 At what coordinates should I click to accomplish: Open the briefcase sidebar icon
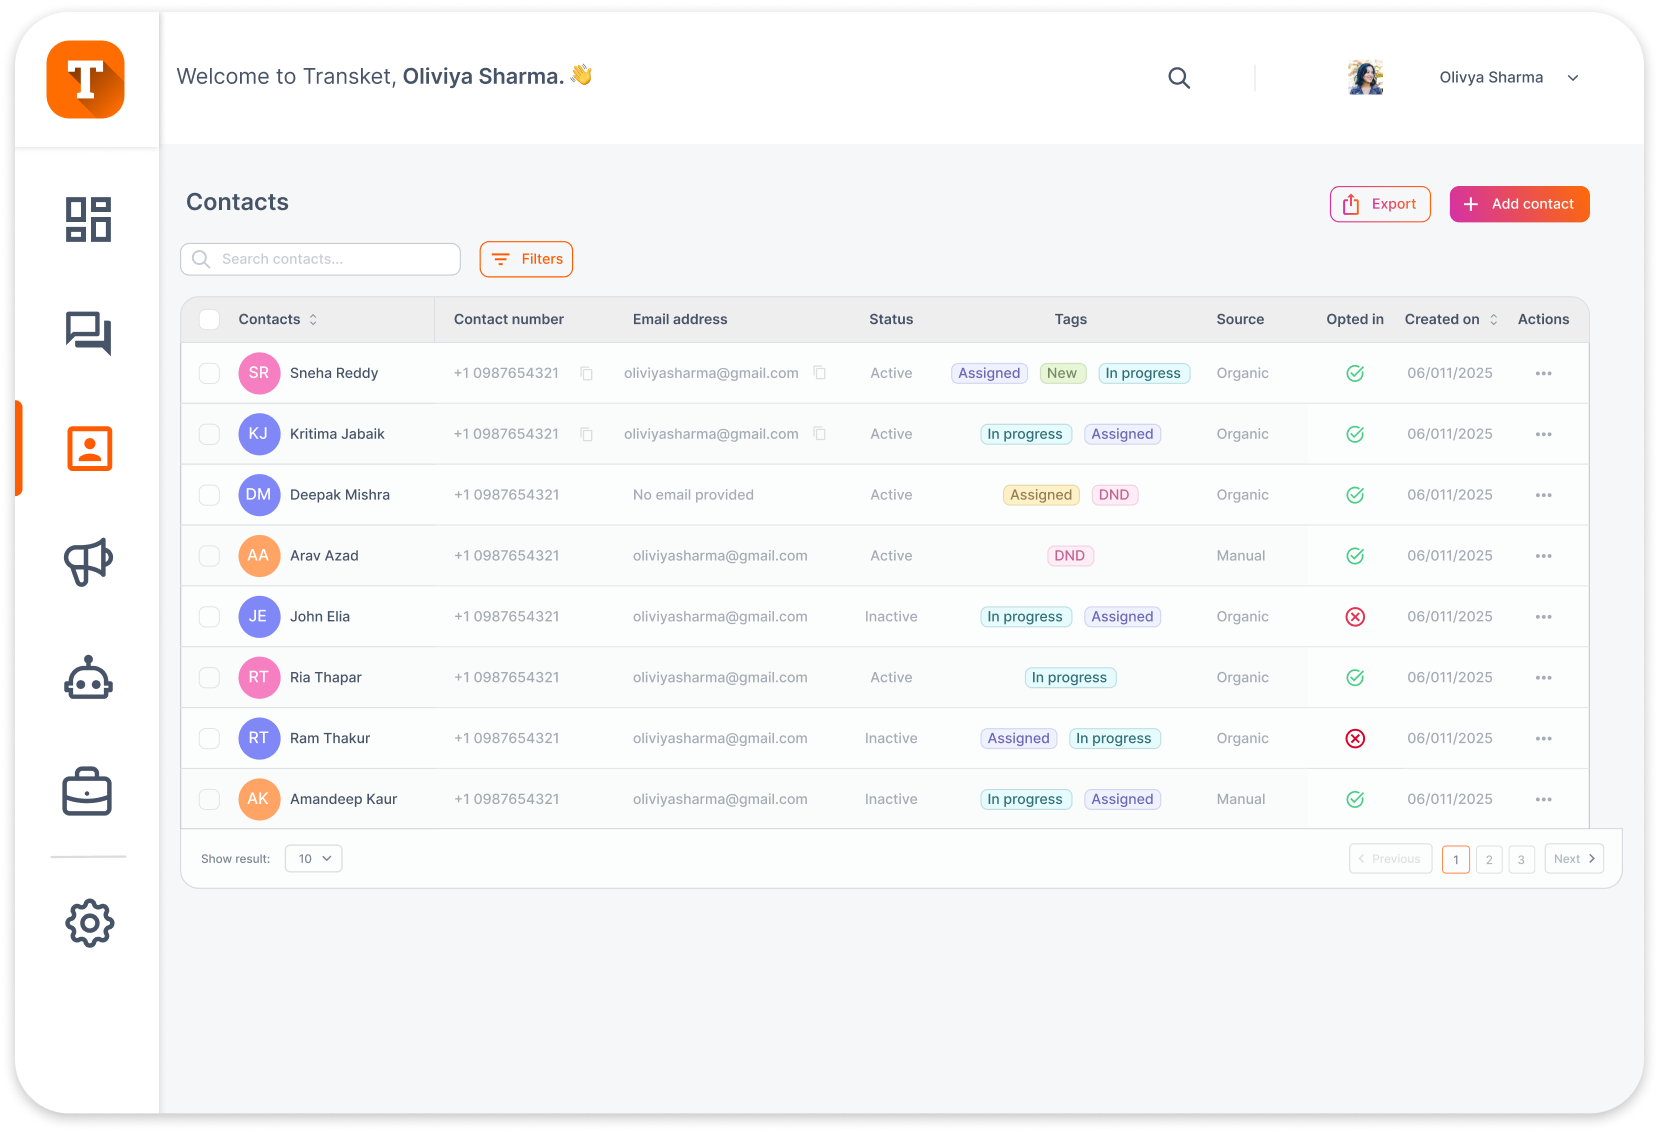click(x=88, y=792)
